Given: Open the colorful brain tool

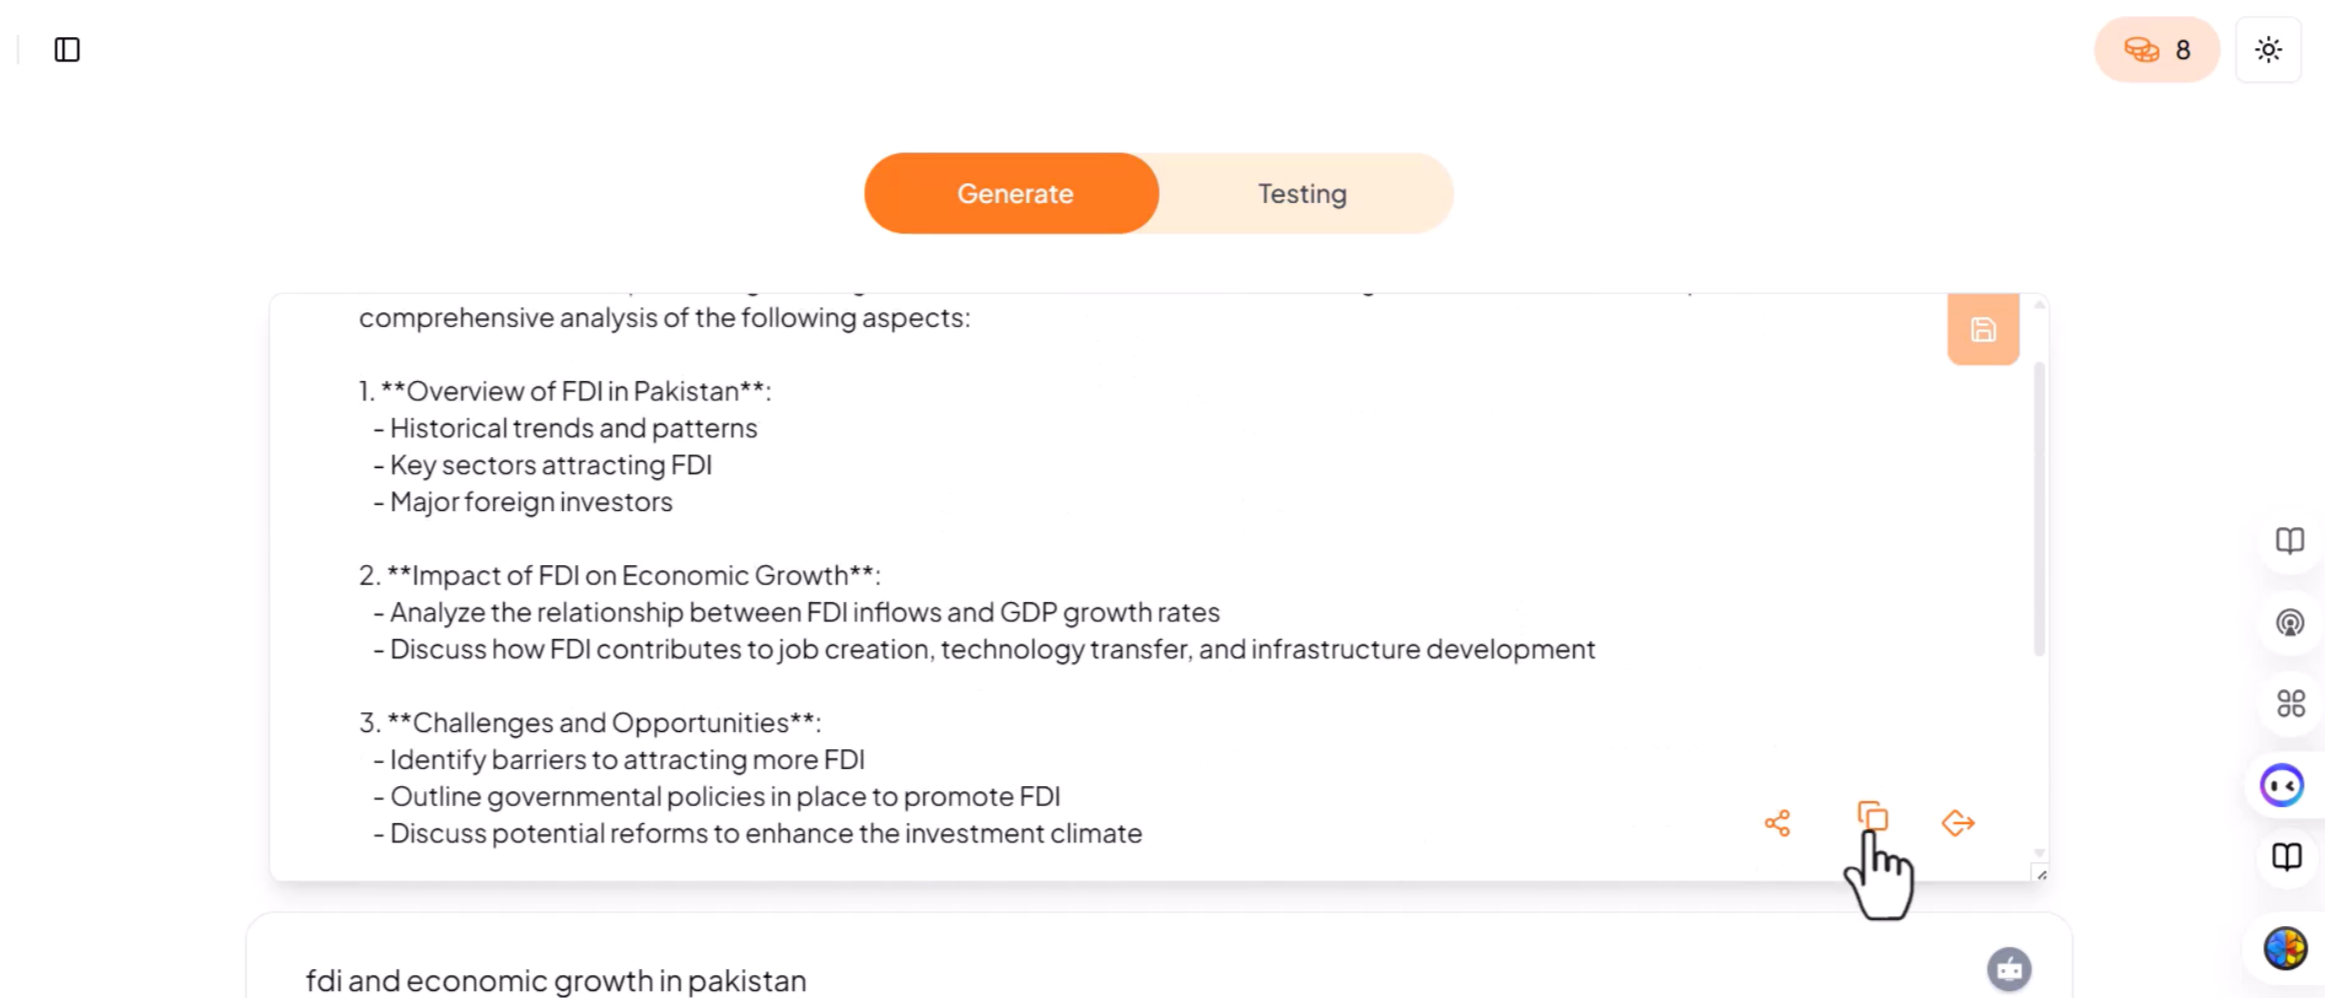Looking at the screenshot, I should point(2285,948).
